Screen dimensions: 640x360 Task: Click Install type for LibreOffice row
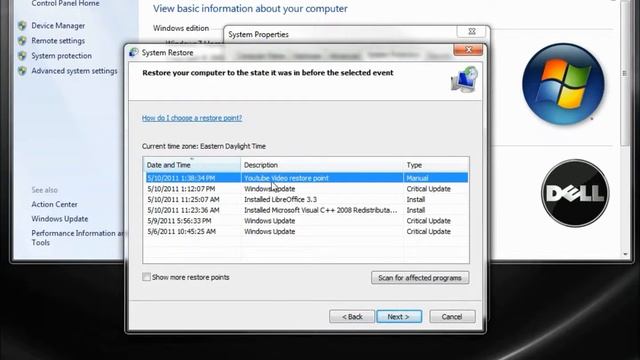point(416,200)
